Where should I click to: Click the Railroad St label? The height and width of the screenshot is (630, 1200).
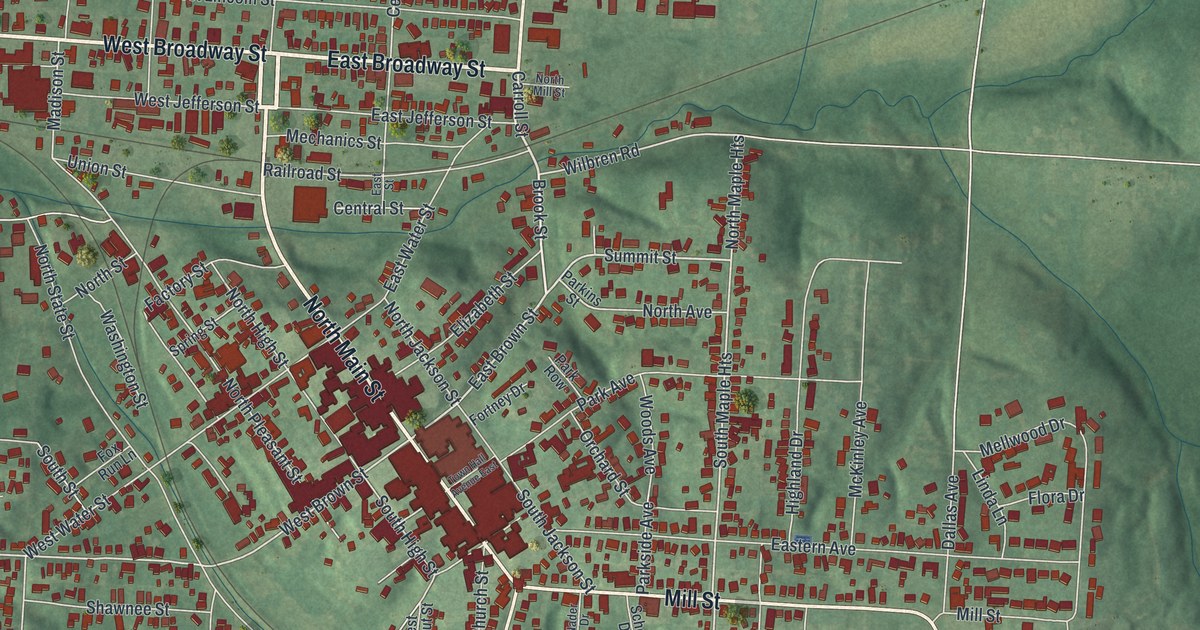302,173
